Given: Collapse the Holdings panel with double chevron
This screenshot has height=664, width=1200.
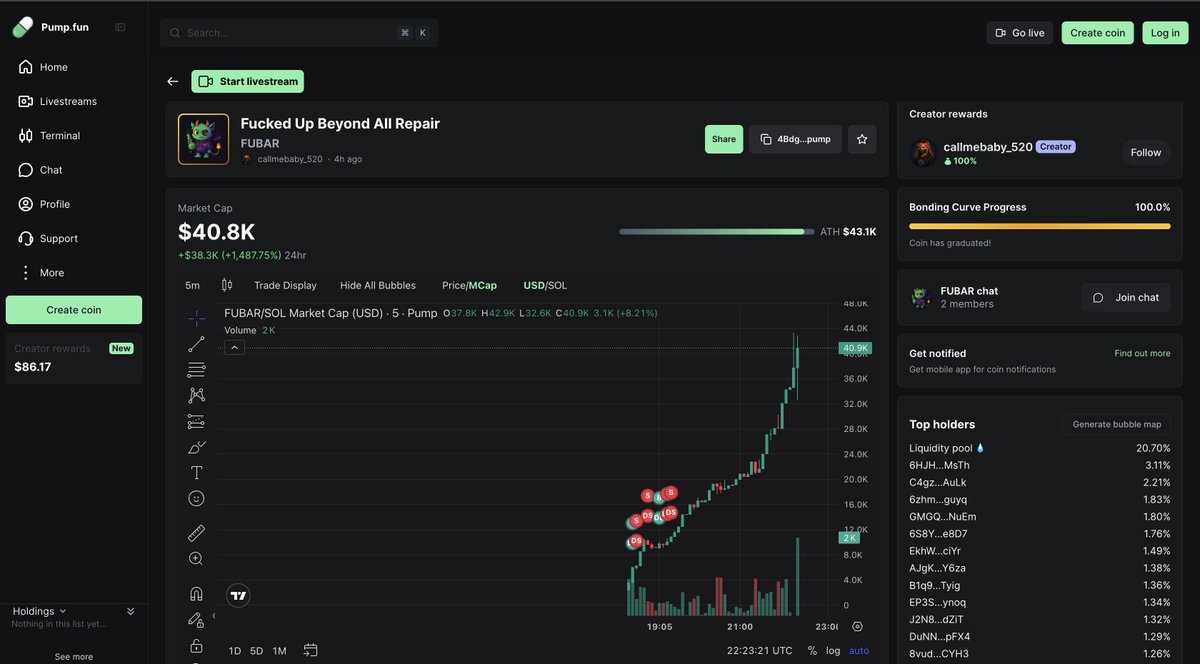Looking at the screenshot, I should (130, 611).
